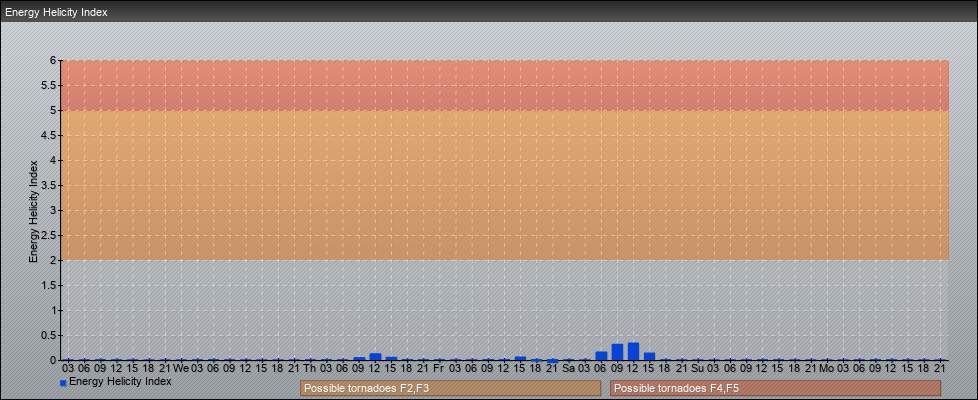Click the We day label on x-axis
978x400 pixels.
pyautogui.click(x=181, y=369)
